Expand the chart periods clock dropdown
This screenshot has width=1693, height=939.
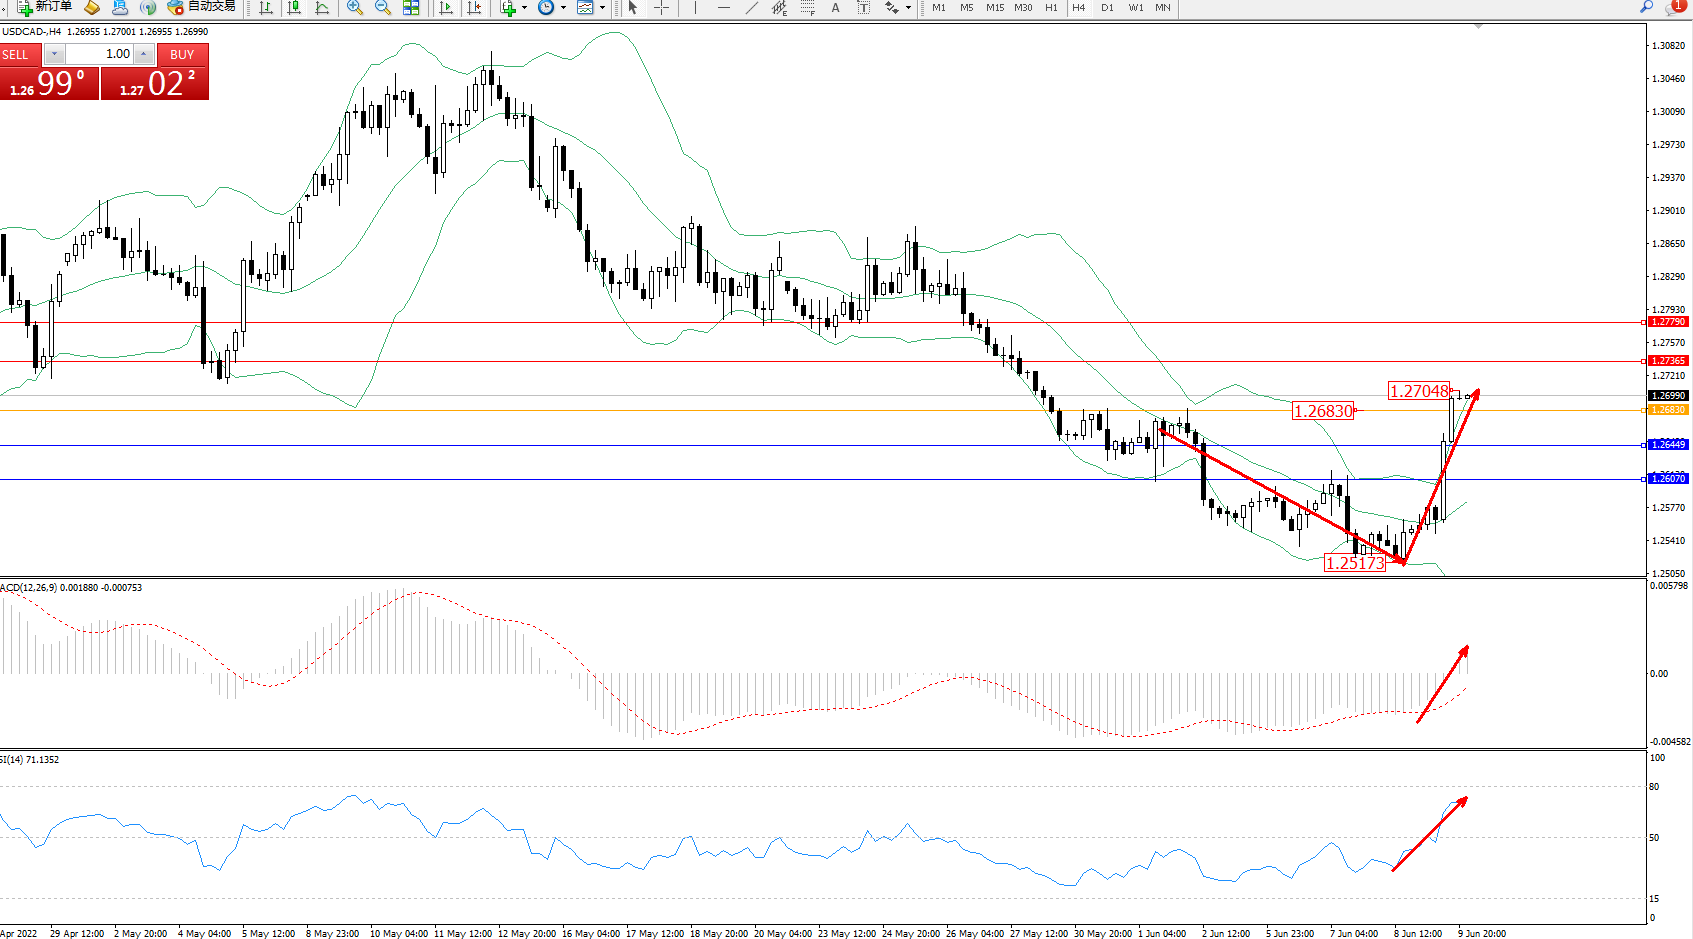(x=563, y=8)
